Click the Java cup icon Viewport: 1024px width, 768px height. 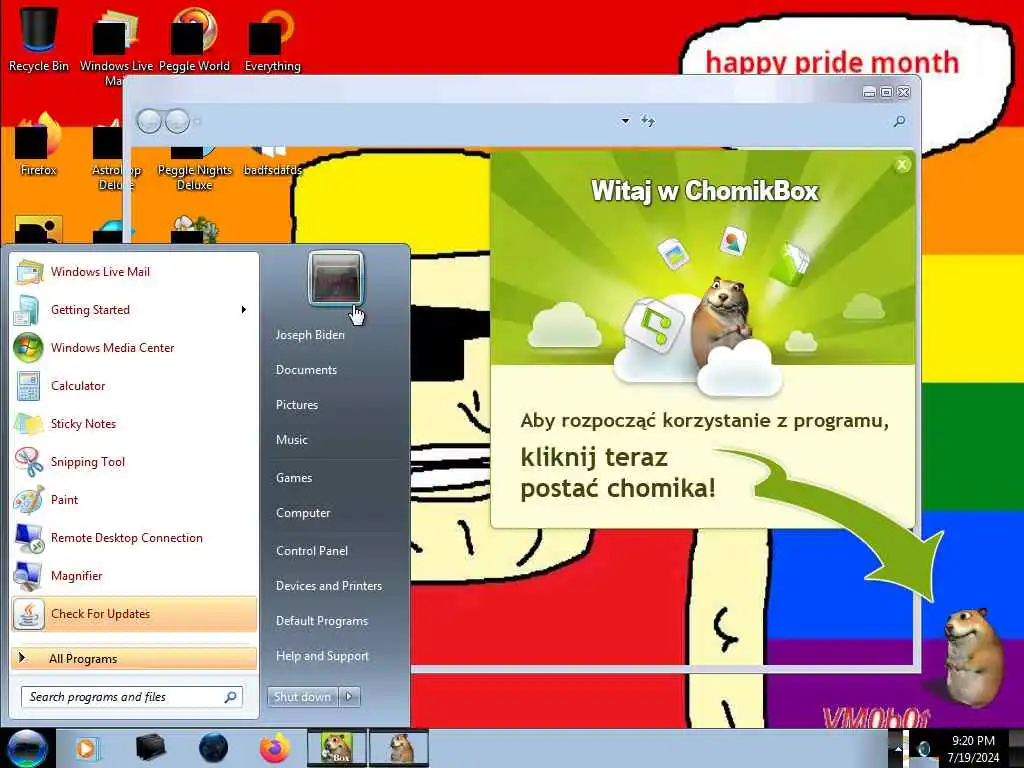point(29,614)
